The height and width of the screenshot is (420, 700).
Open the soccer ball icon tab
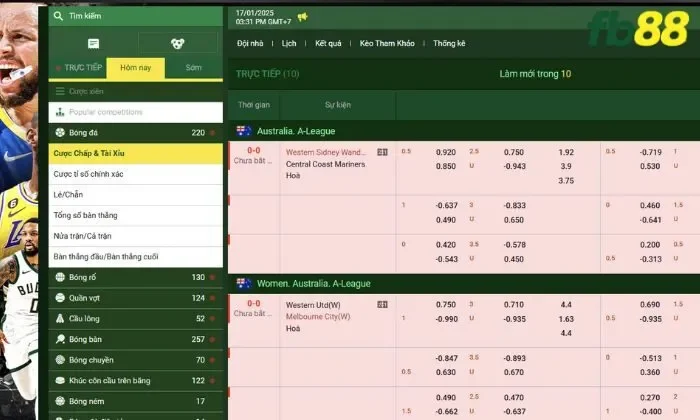[177, 44]
